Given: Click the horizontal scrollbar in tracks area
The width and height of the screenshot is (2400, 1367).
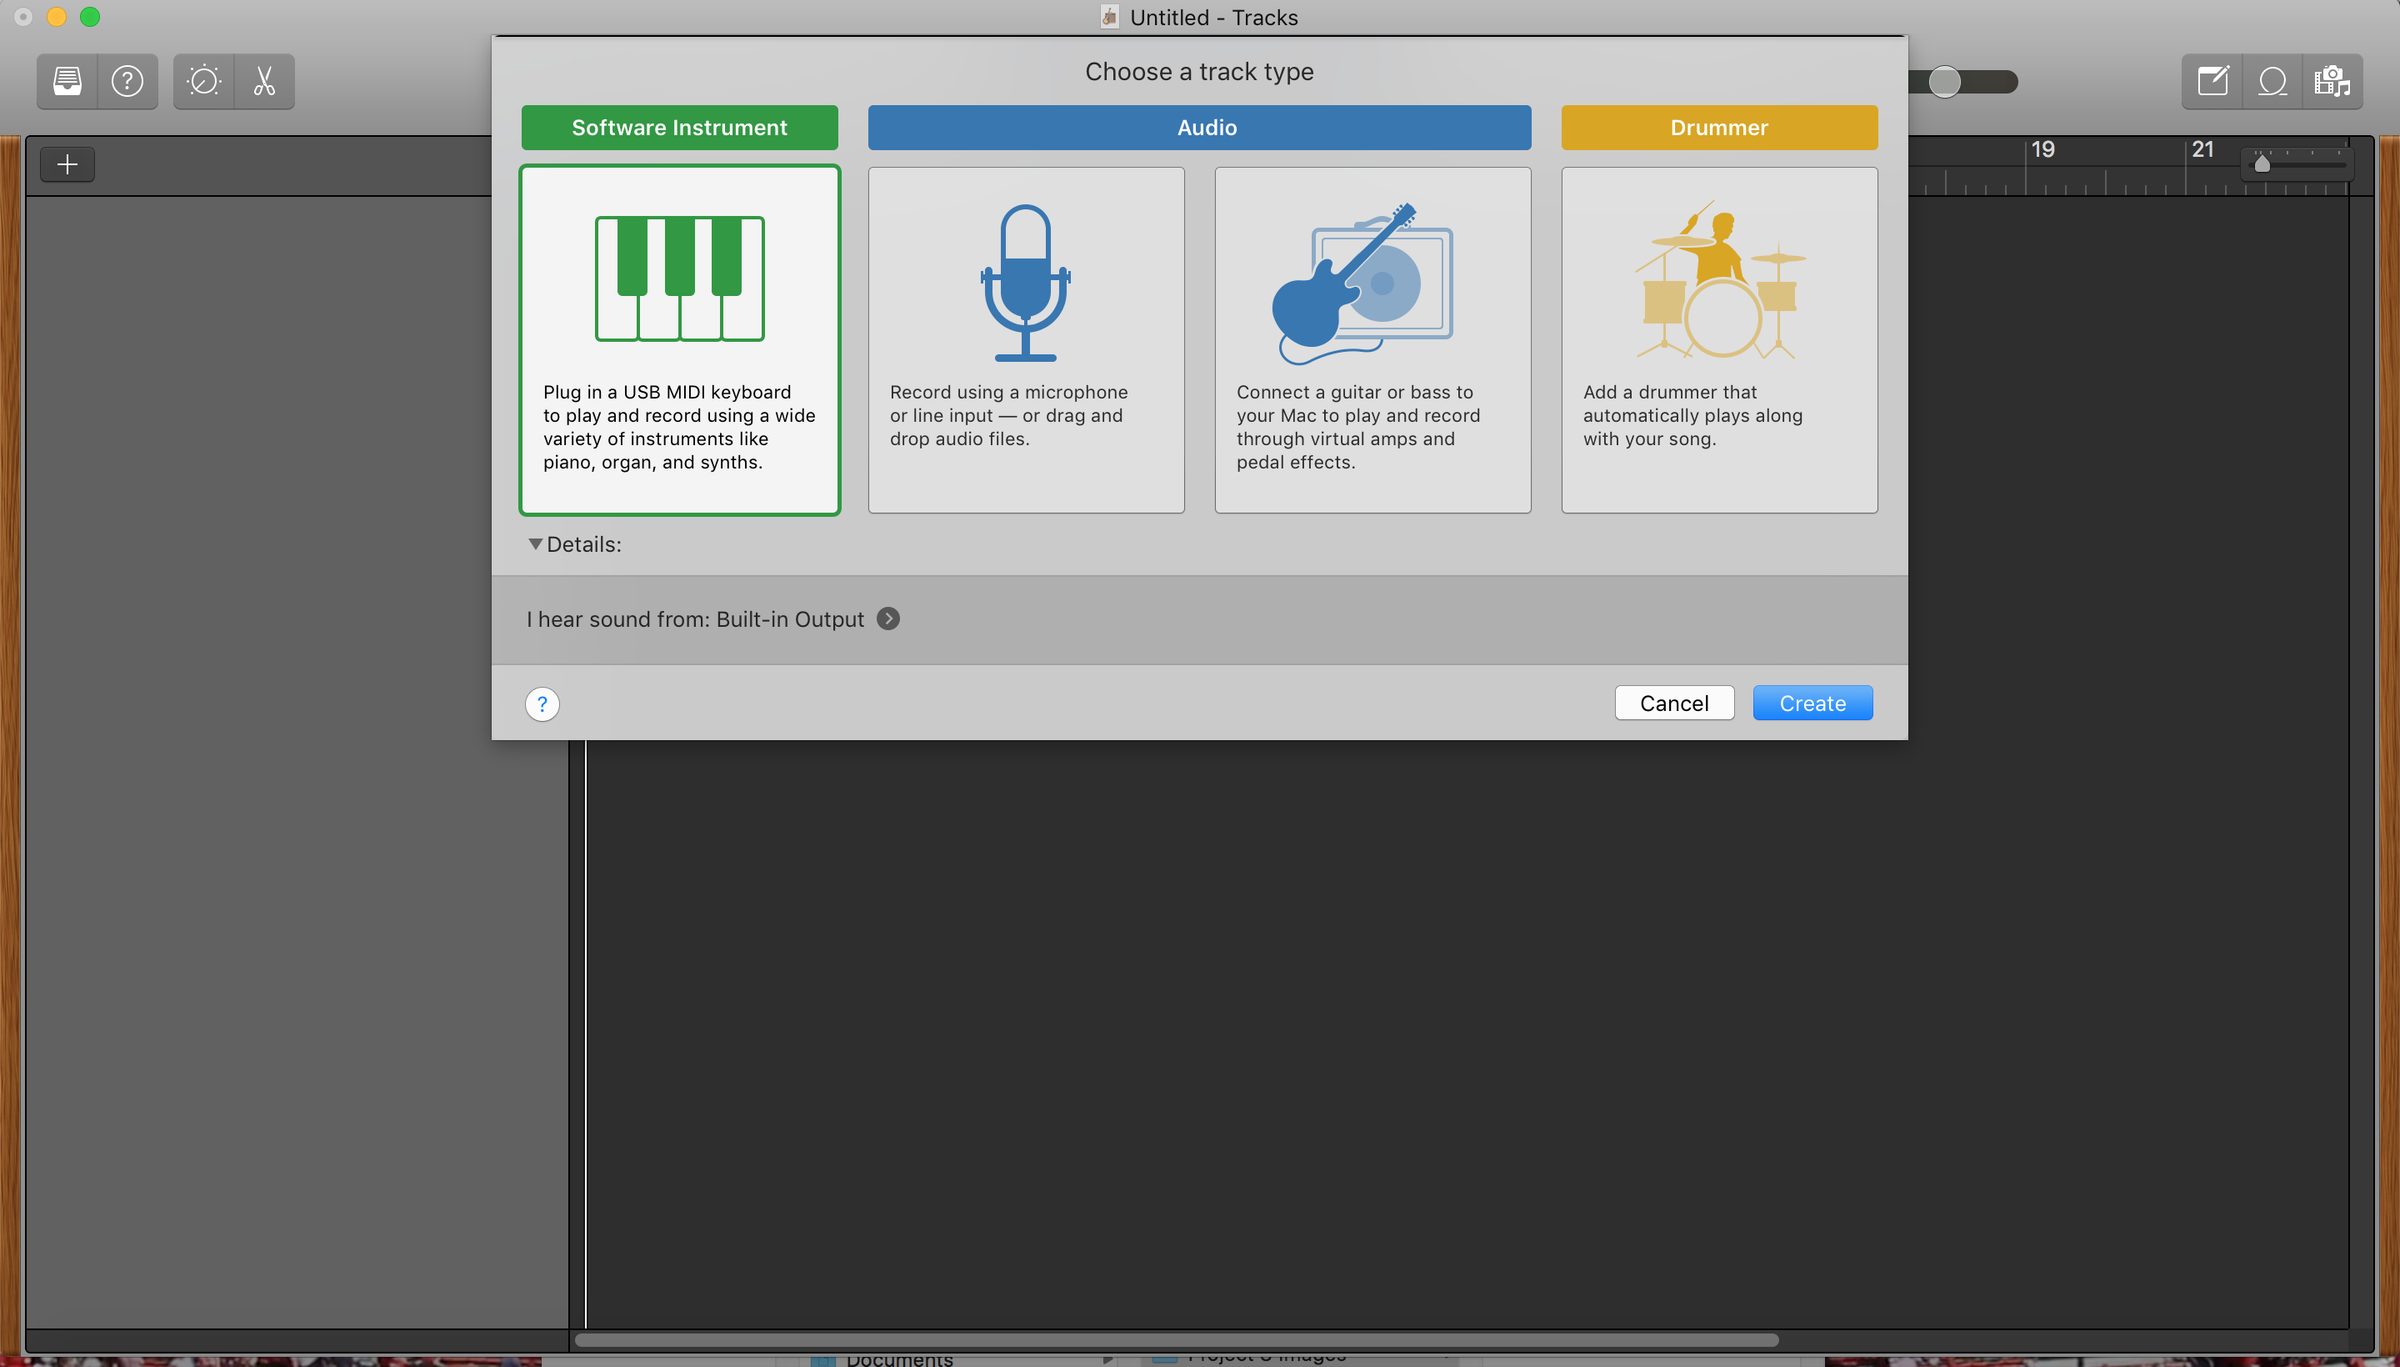Looking at the screenshot, I should (1176, 1340).
